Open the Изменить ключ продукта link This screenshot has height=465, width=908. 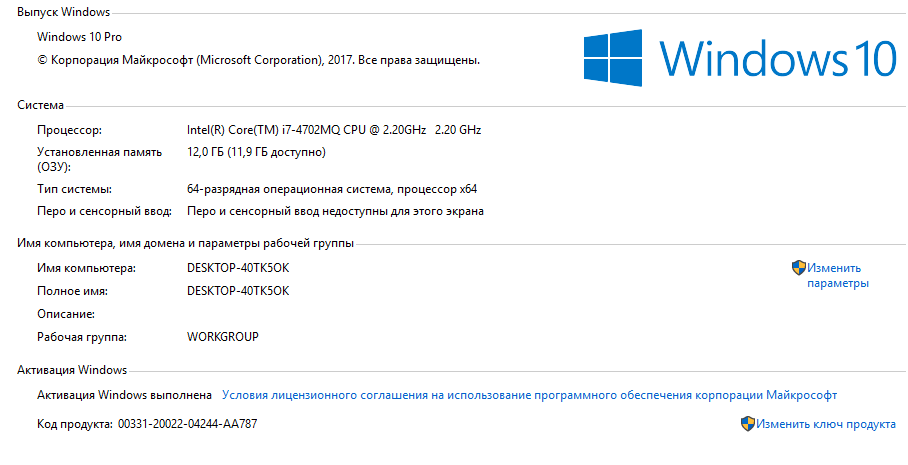coord(825,424)
